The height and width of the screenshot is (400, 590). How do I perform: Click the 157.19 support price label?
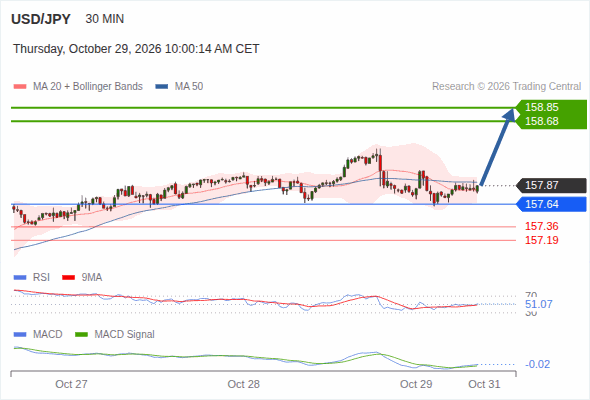pos(542,240)
